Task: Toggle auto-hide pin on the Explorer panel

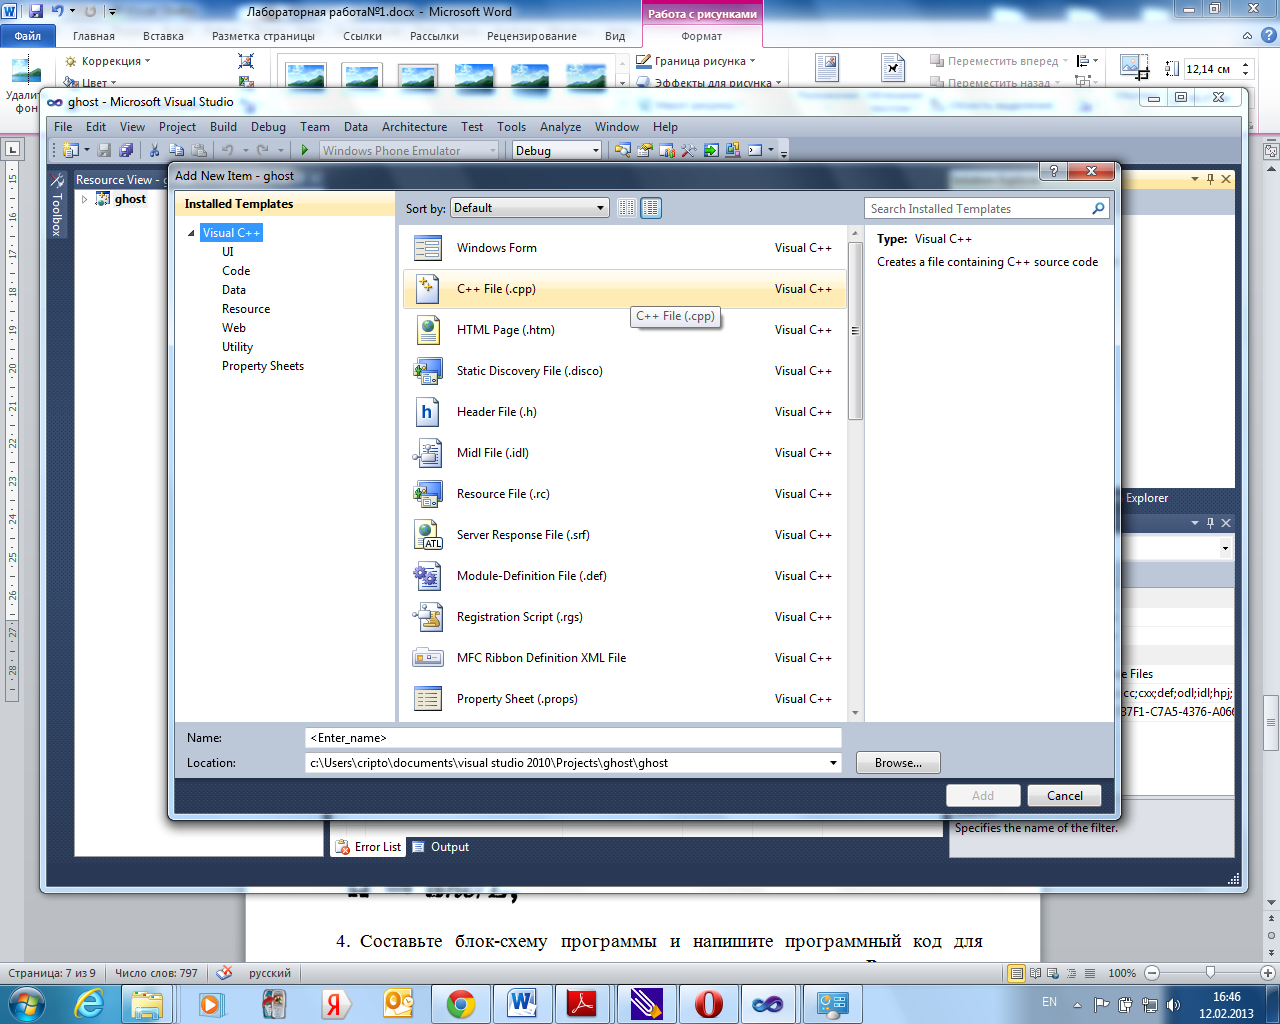Action: (x=1210, y=523)
